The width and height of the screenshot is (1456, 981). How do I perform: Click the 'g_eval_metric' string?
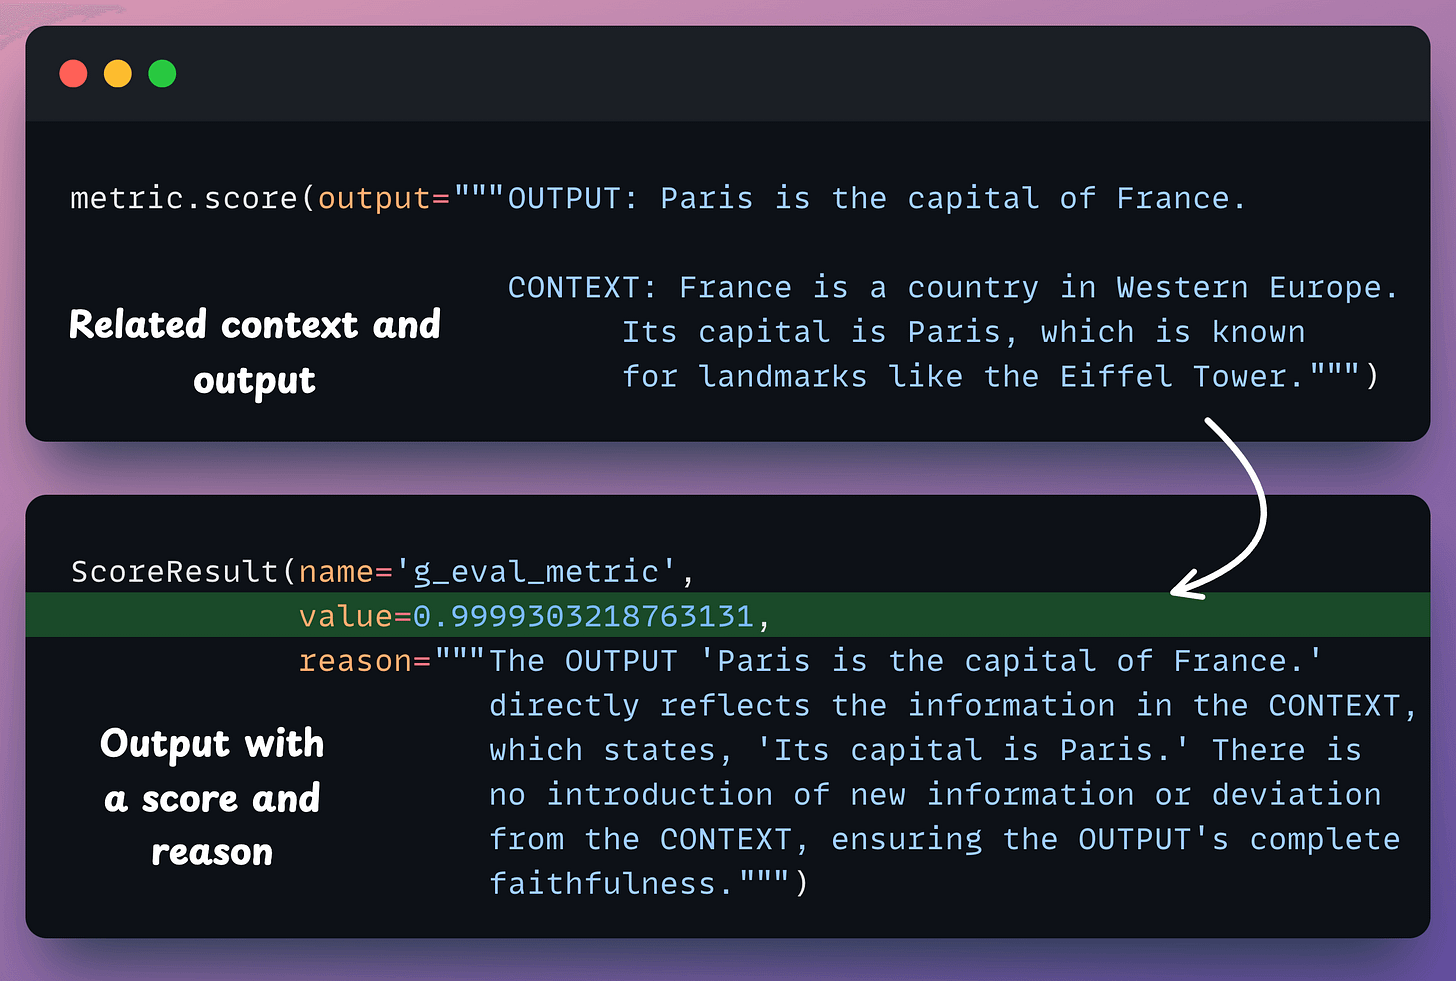coord(536,571)
